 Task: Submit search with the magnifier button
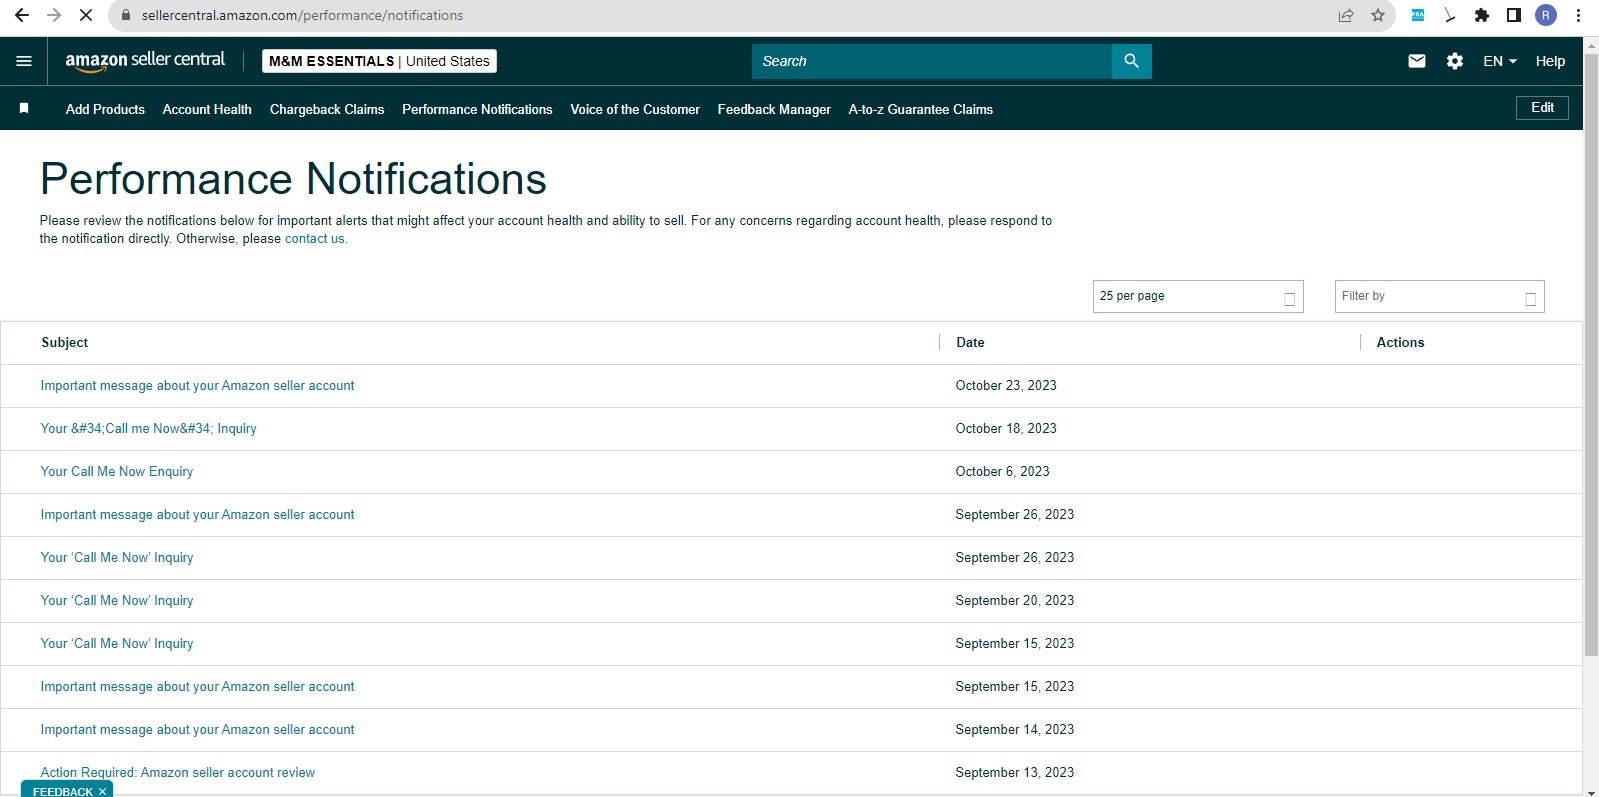point(1132,61)
